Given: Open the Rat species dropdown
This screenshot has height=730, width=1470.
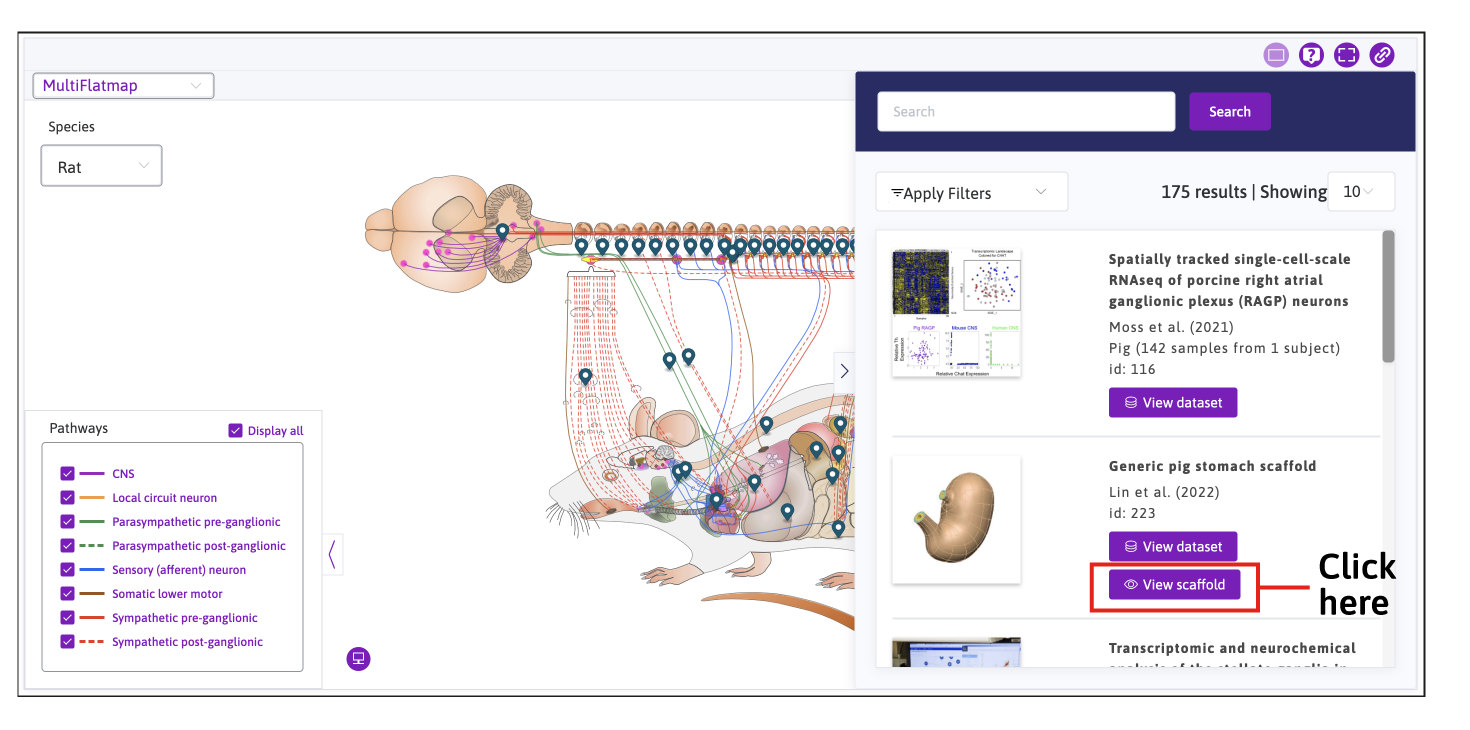Looking at the screenshot, I should pos(101,166).
